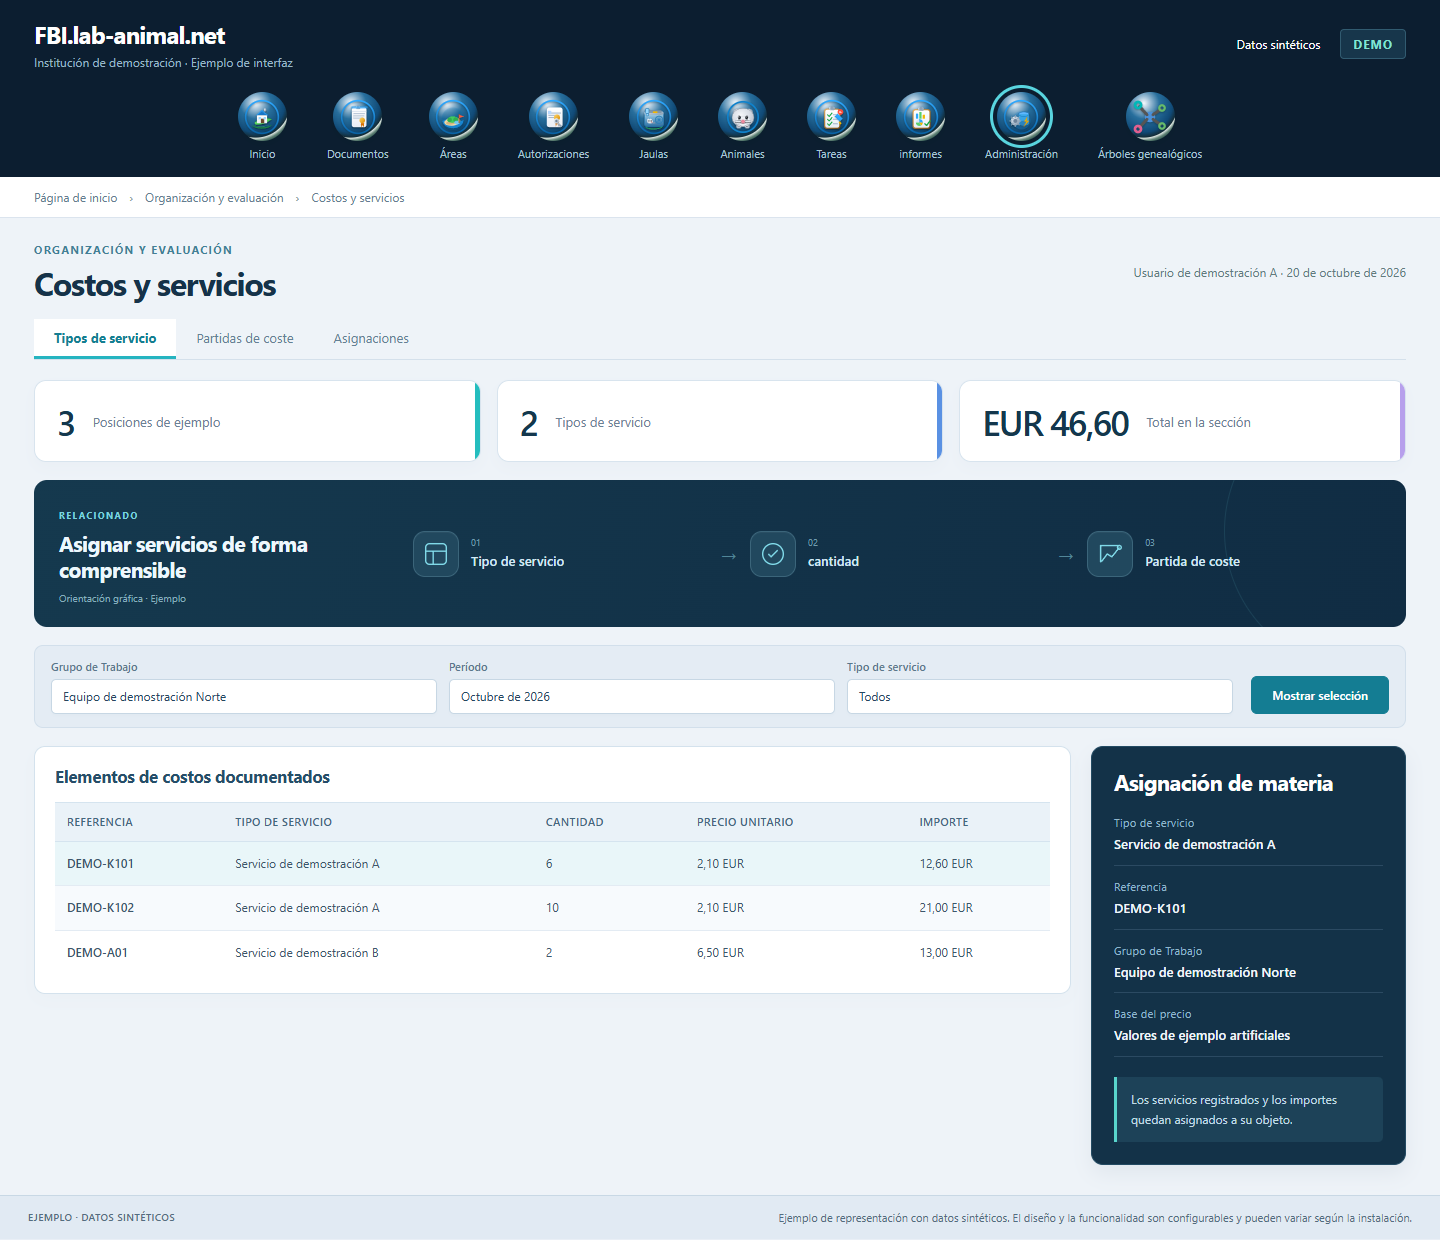Viewport: 1440px width, 1240px height.
Task: Switch to the Partidas de coste tab
Action: (245, 339)
